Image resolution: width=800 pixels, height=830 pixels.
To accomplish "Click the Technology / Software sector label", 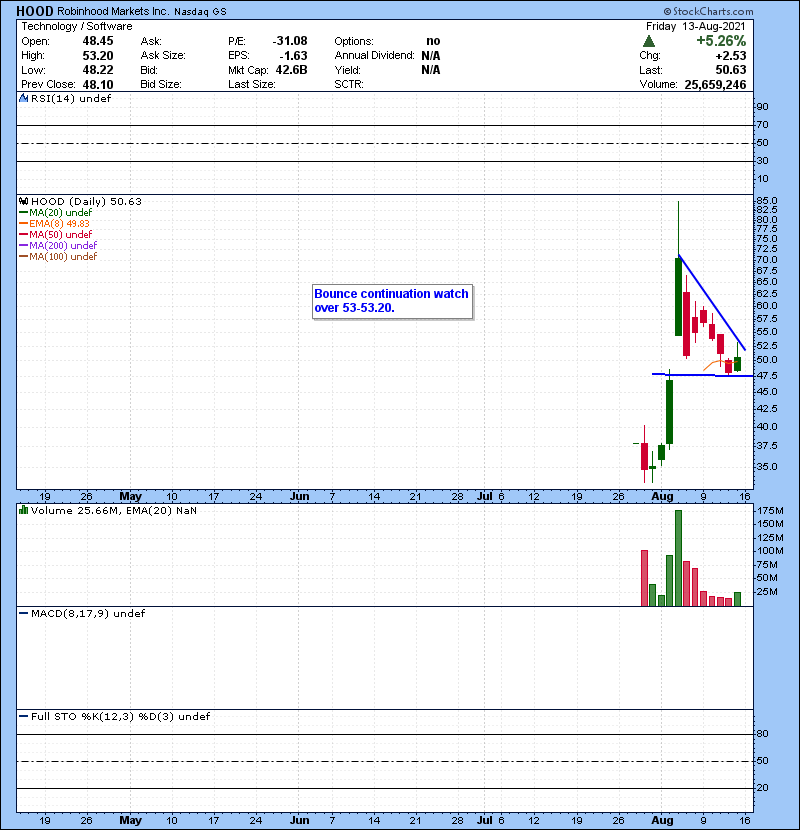I will 77,26.
